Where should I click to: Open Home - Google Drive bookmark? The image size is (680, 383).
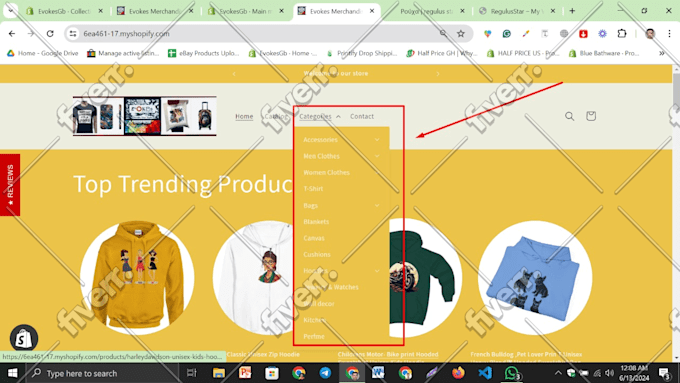(42, 53)
